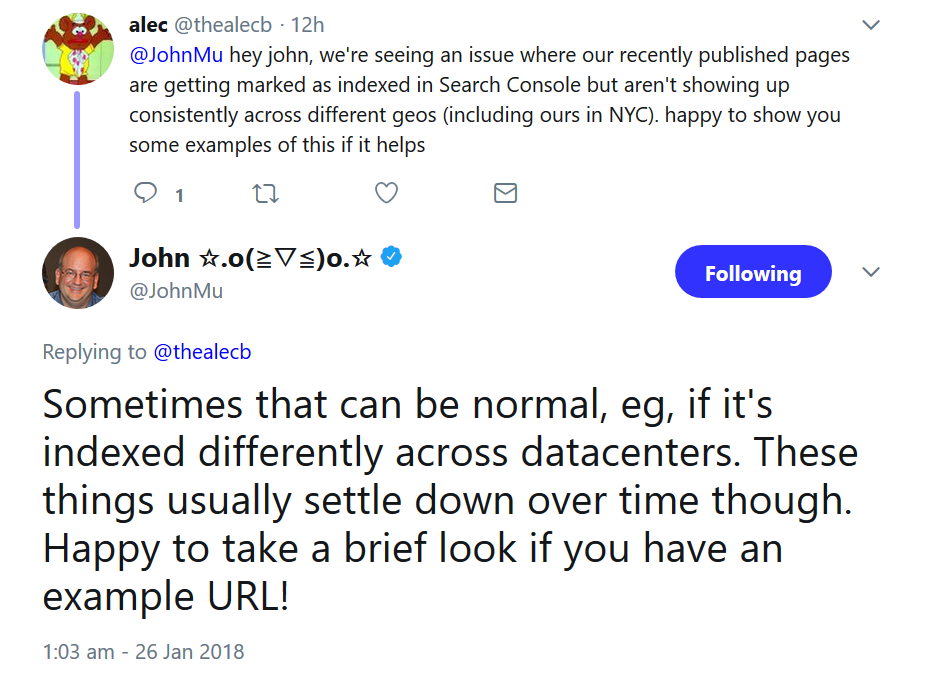936x680 pixels.
Task: Toggle the Following button for JohnMu
Action: click(752, 273)
